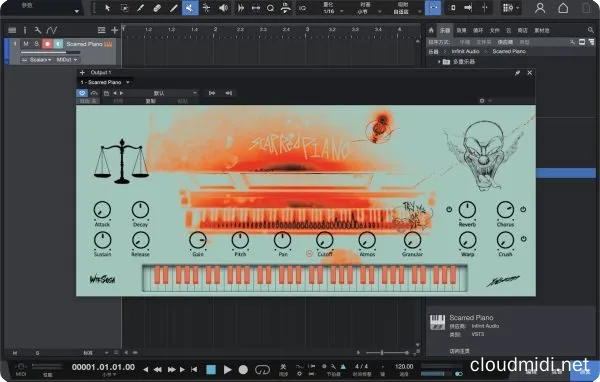Add output with plus next to Output 1
The height and width of the screenshot is (382, 600).
(x=82, y=72)
